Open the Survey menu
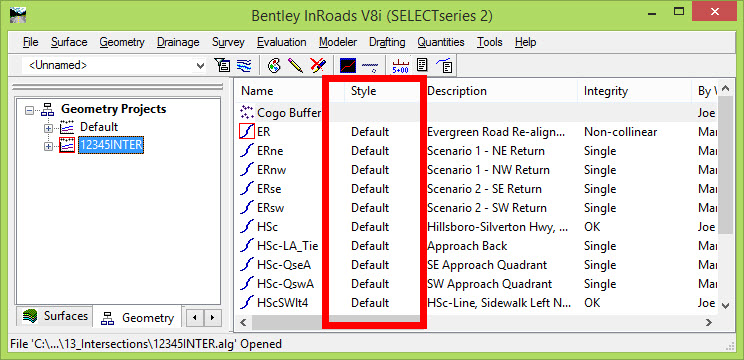This screenshot has width=744, height=360. click(x=228, y=42)
